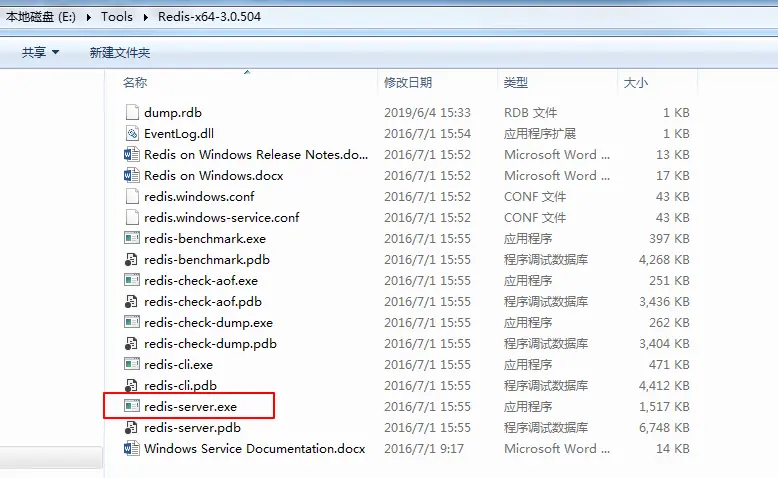Select the file name redis-check-dump.pdb
Viewport: 778px width, 478px height.
point(210,343)
